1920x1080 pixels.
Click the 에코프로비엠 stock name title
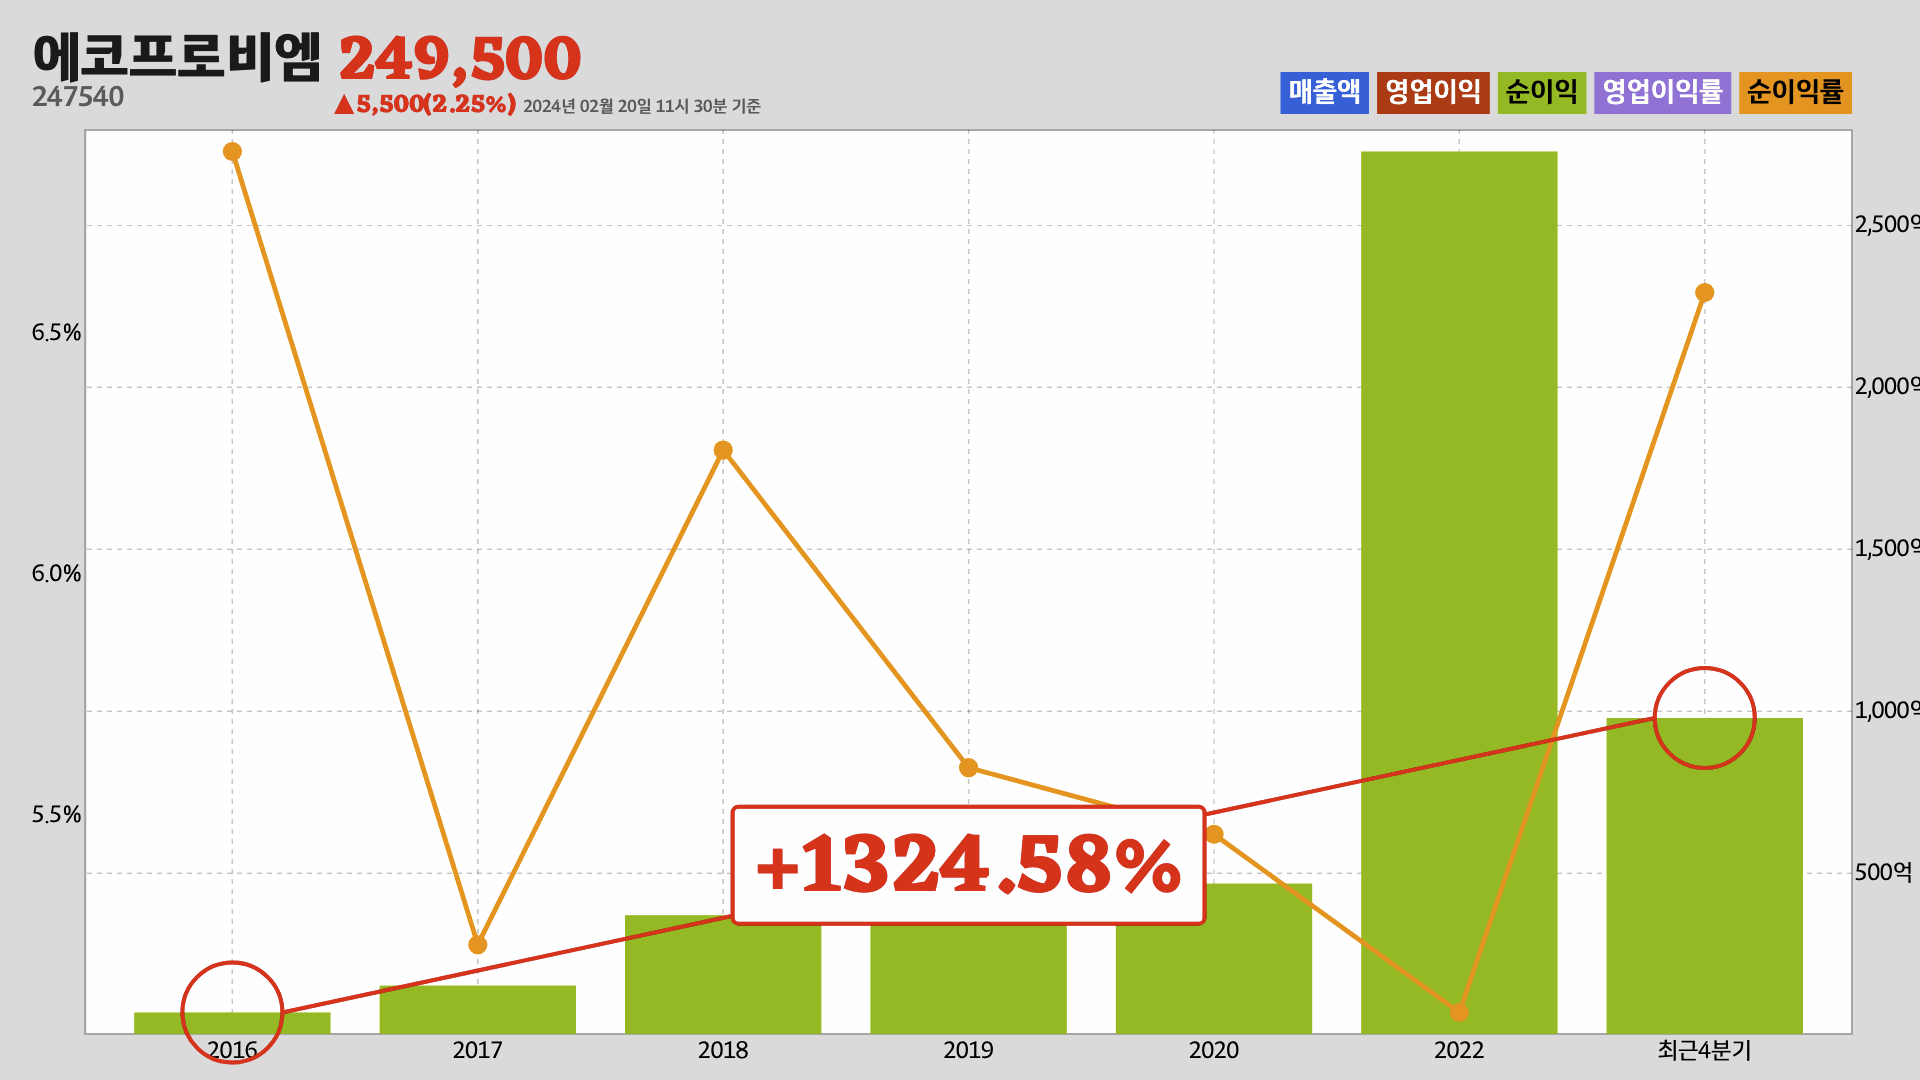pos(177,57)
